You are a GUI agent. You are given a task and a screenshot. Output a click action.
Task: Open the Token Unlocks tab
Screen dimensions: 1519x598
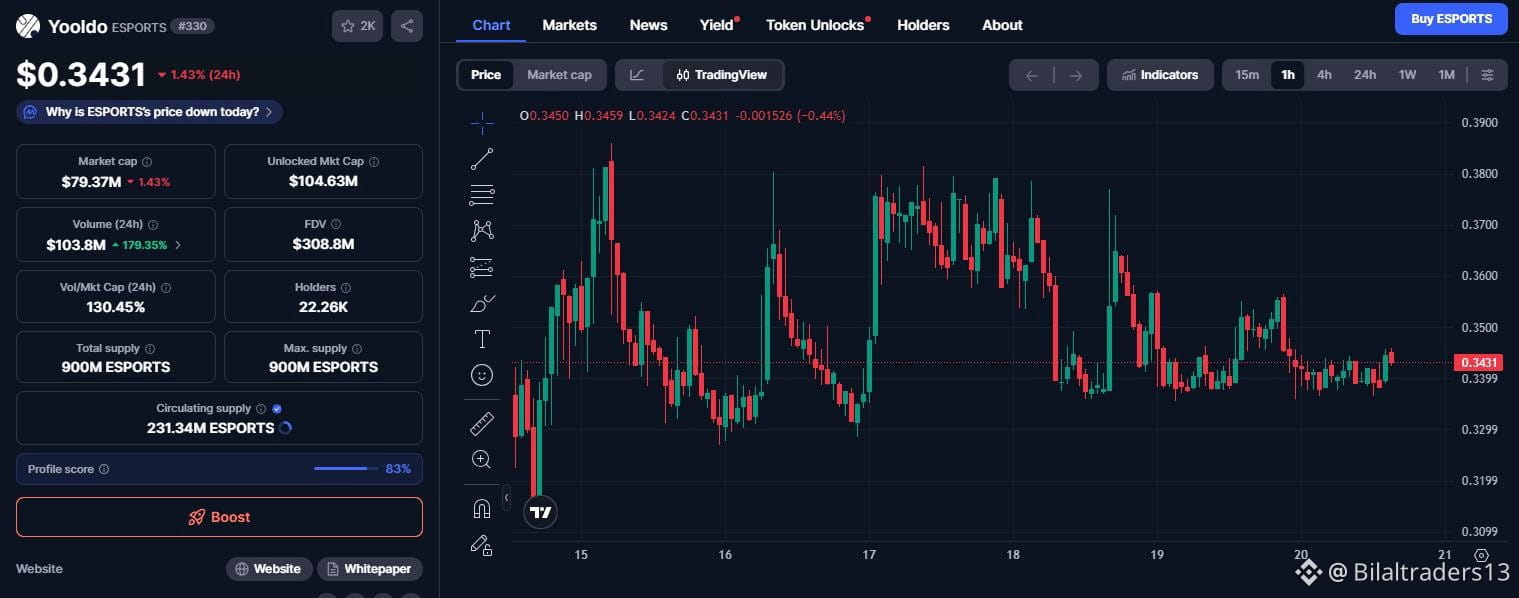click(816, 25)
